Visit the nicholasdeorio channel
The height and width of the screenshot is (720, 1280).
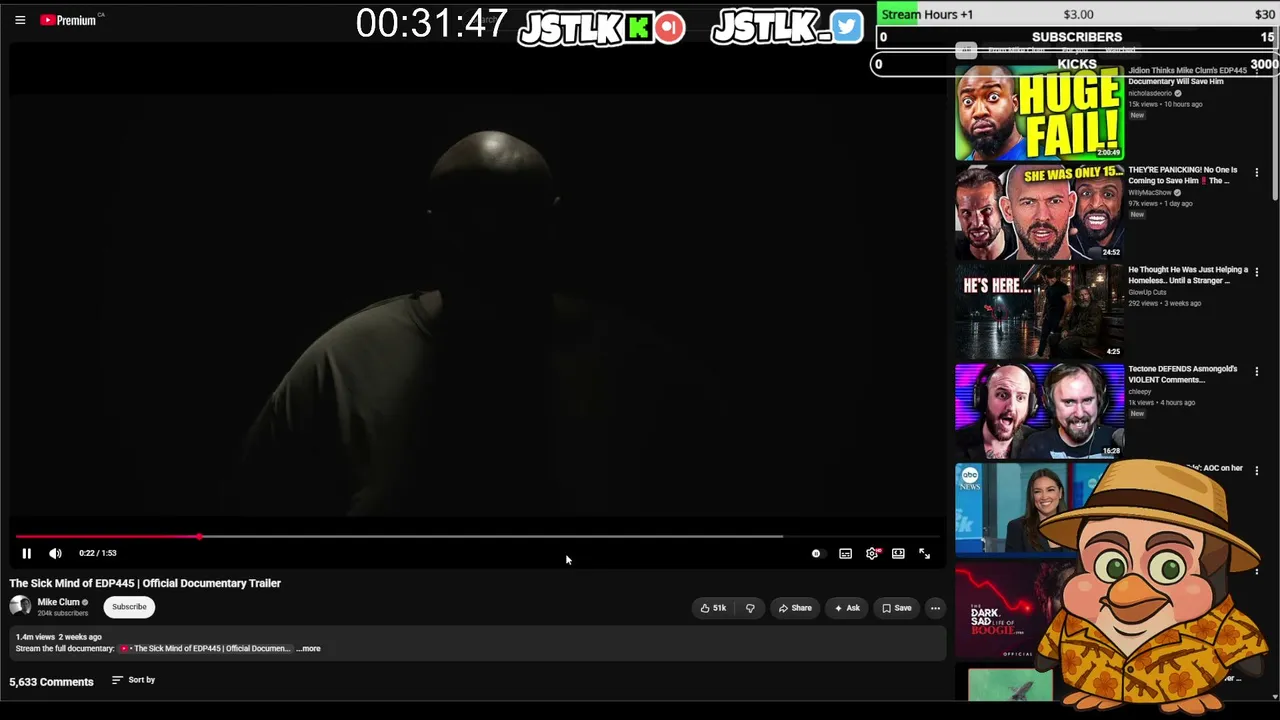(x=1150, y=93)
